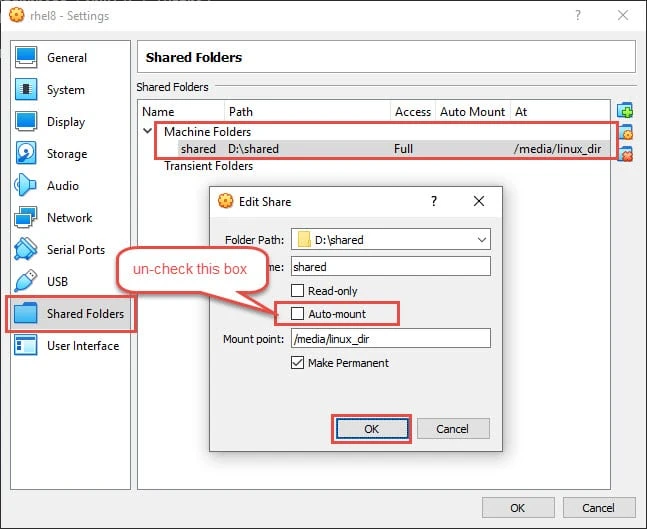
Task: Open the USB settings category
Action: click(x=70, y=281)
